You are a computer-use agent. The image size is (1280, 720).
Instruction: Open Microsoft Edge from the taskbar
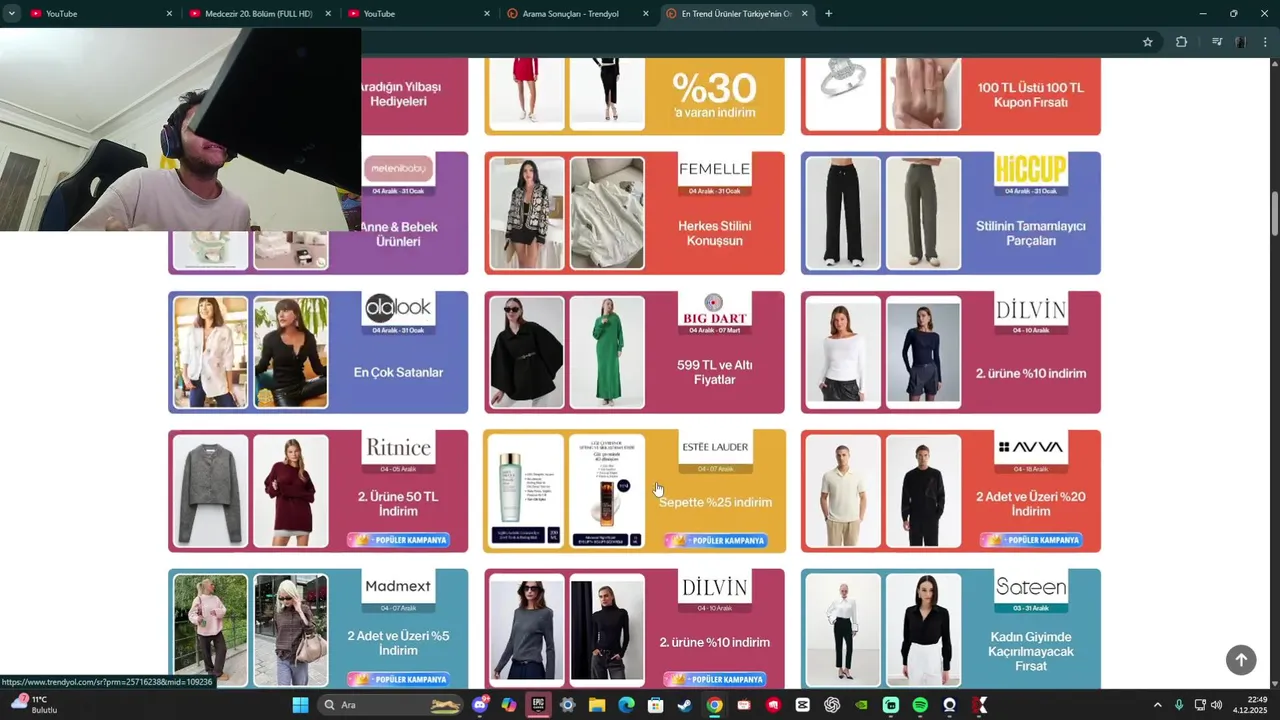coord(626,705)
